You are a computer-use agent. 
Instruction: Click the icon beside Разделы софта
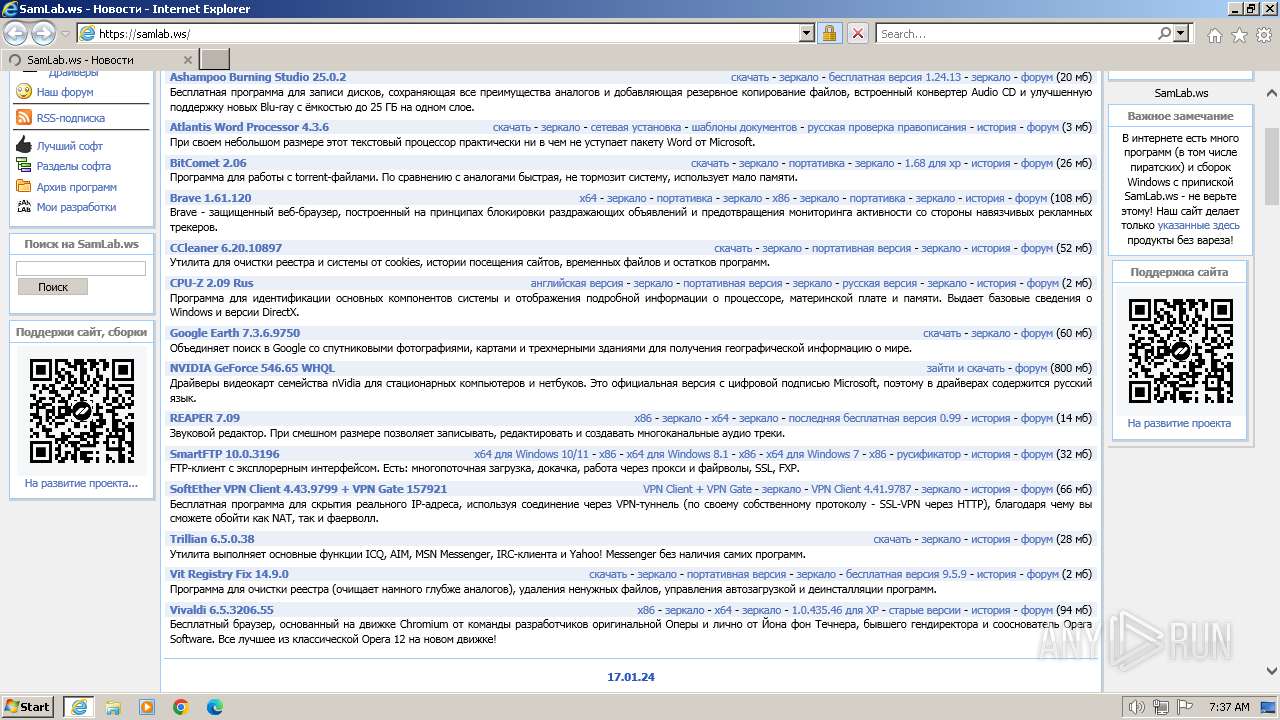24,166
